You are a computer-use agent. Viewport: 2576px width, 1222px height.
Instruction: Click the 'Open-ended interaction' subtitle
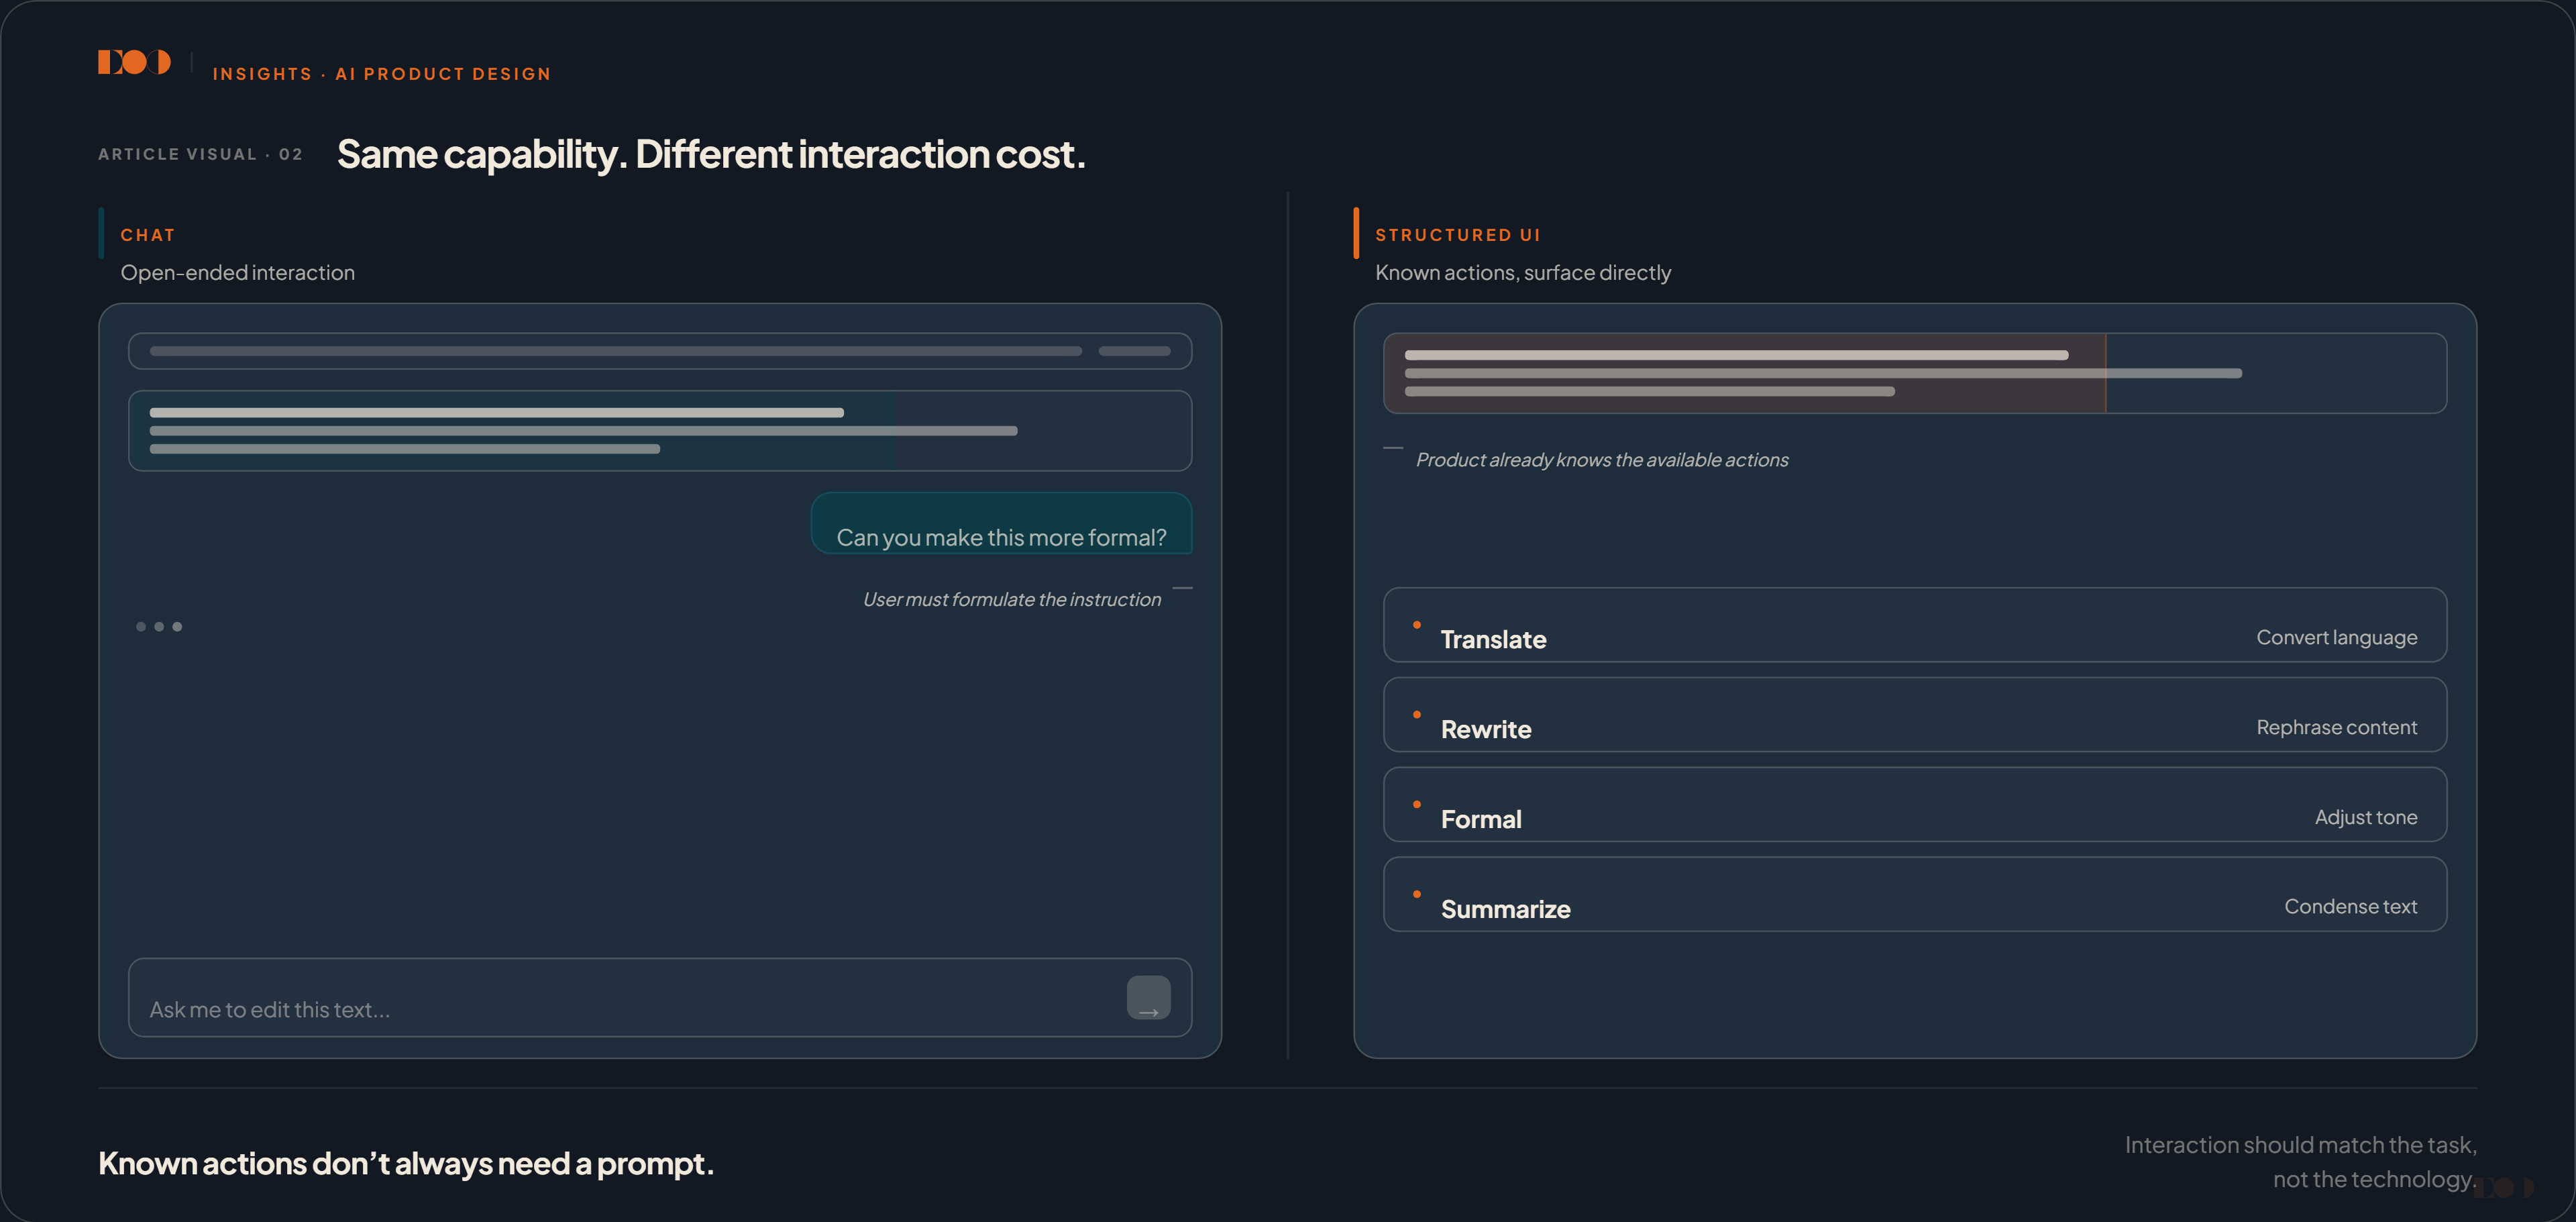point(238,273)
